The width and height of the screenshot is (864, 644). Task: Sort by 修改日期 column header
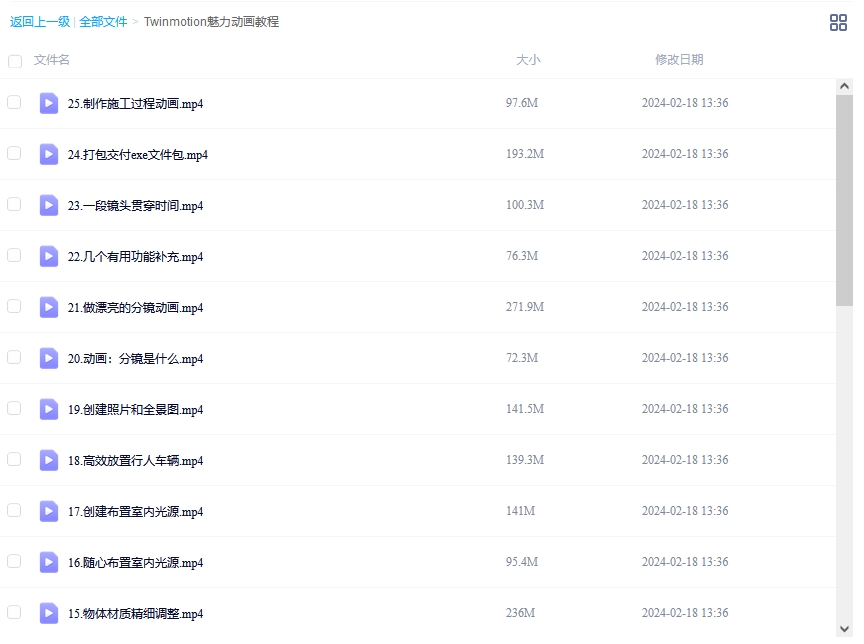679,59
